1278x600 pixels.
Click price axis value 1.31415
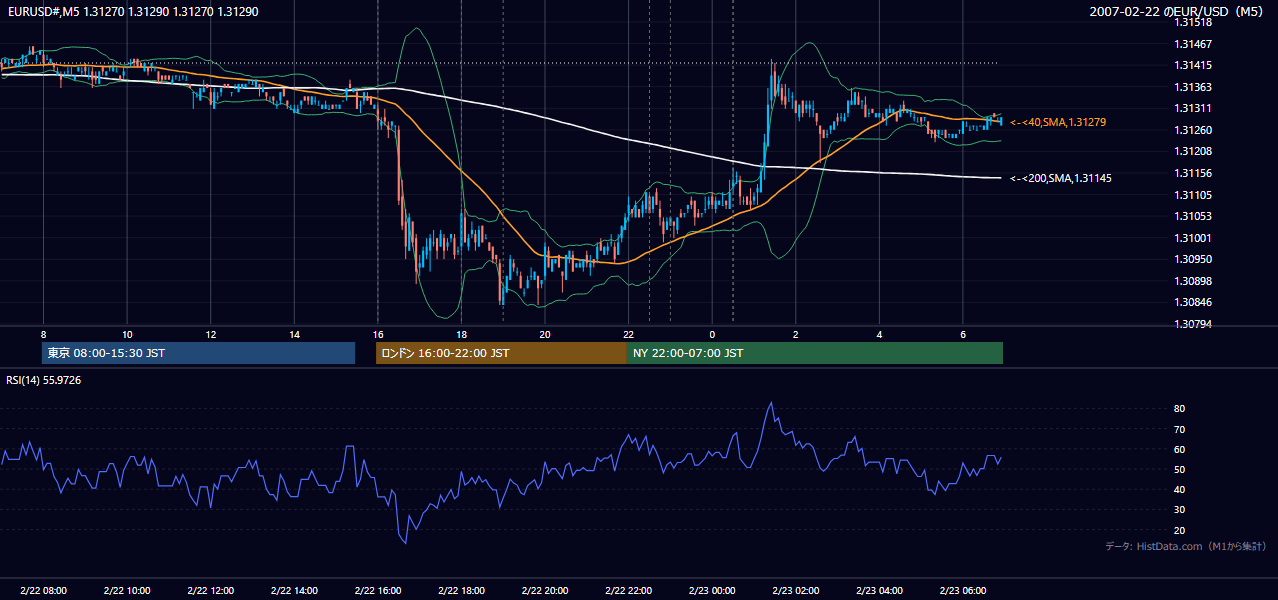click(1194, 66)
